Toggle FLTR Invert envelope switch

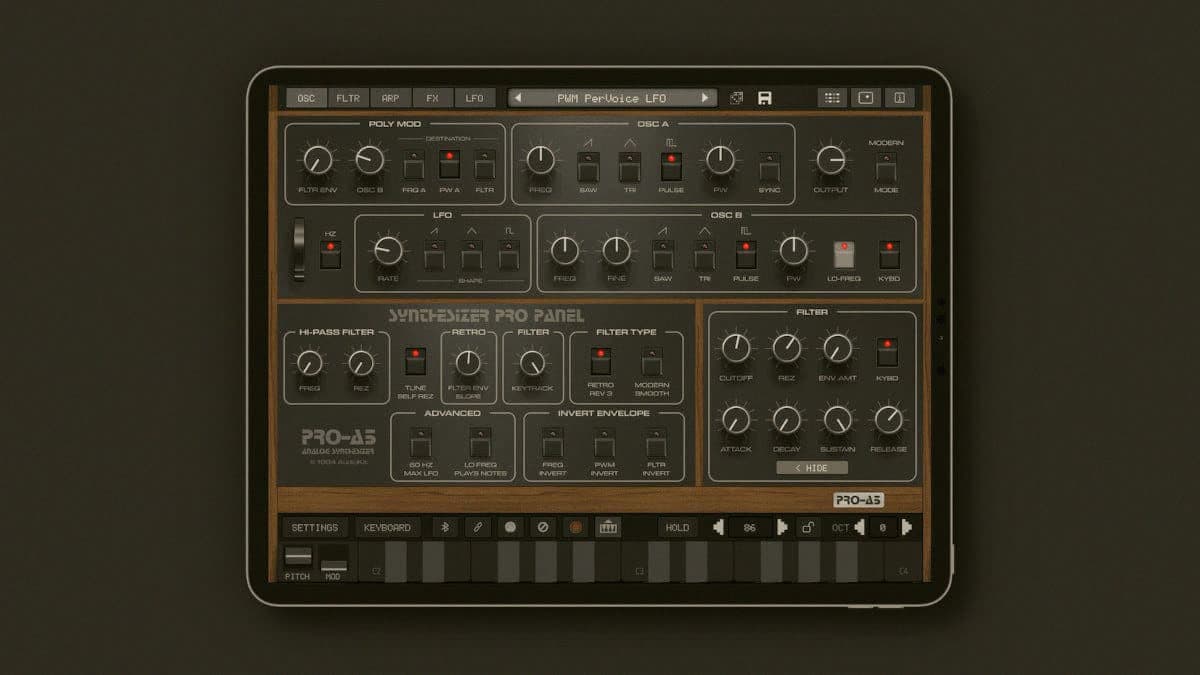click(x=656, y=444)
